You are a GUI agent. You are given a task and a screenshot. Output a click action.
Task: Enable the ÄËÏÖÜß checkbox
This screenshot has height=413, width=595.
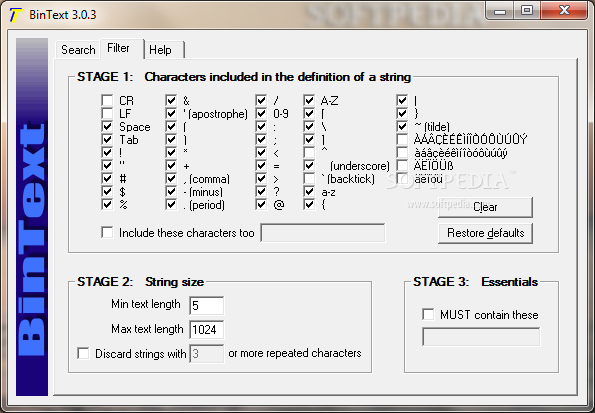tap(402, 166)
